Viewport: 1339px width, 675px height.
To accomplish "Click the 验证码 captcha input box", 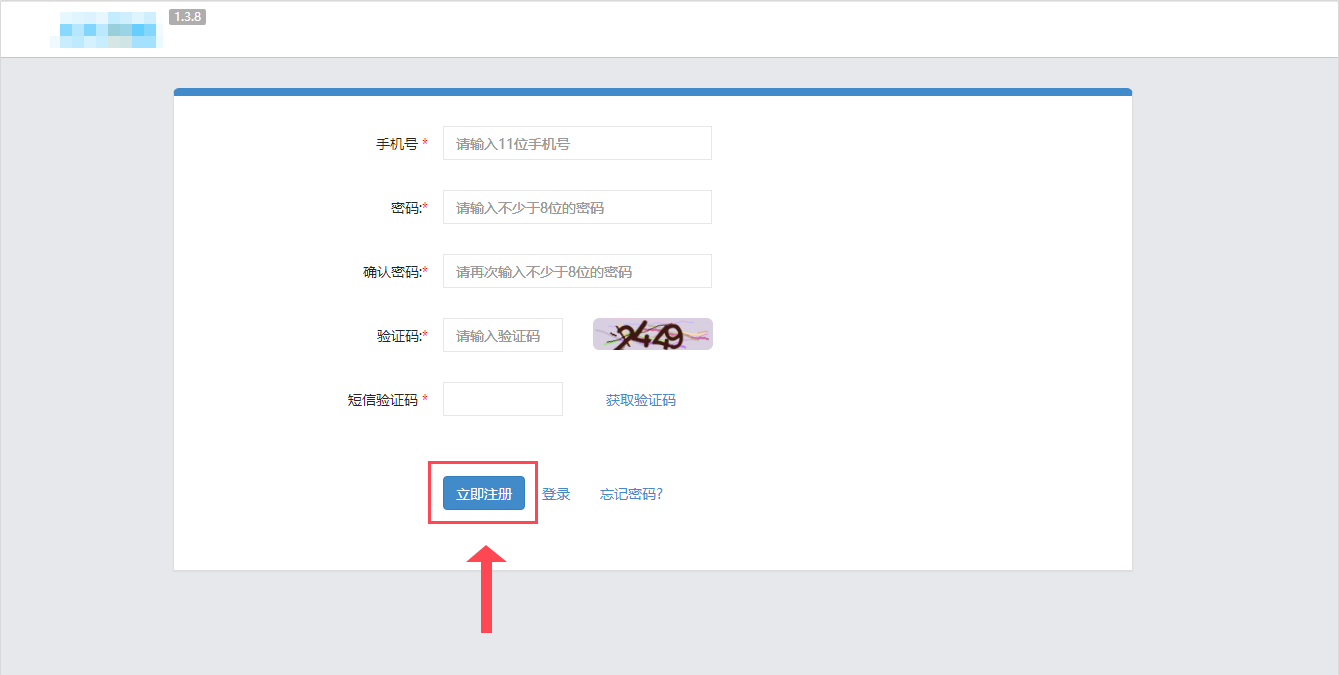I will (x=502, y=335).
